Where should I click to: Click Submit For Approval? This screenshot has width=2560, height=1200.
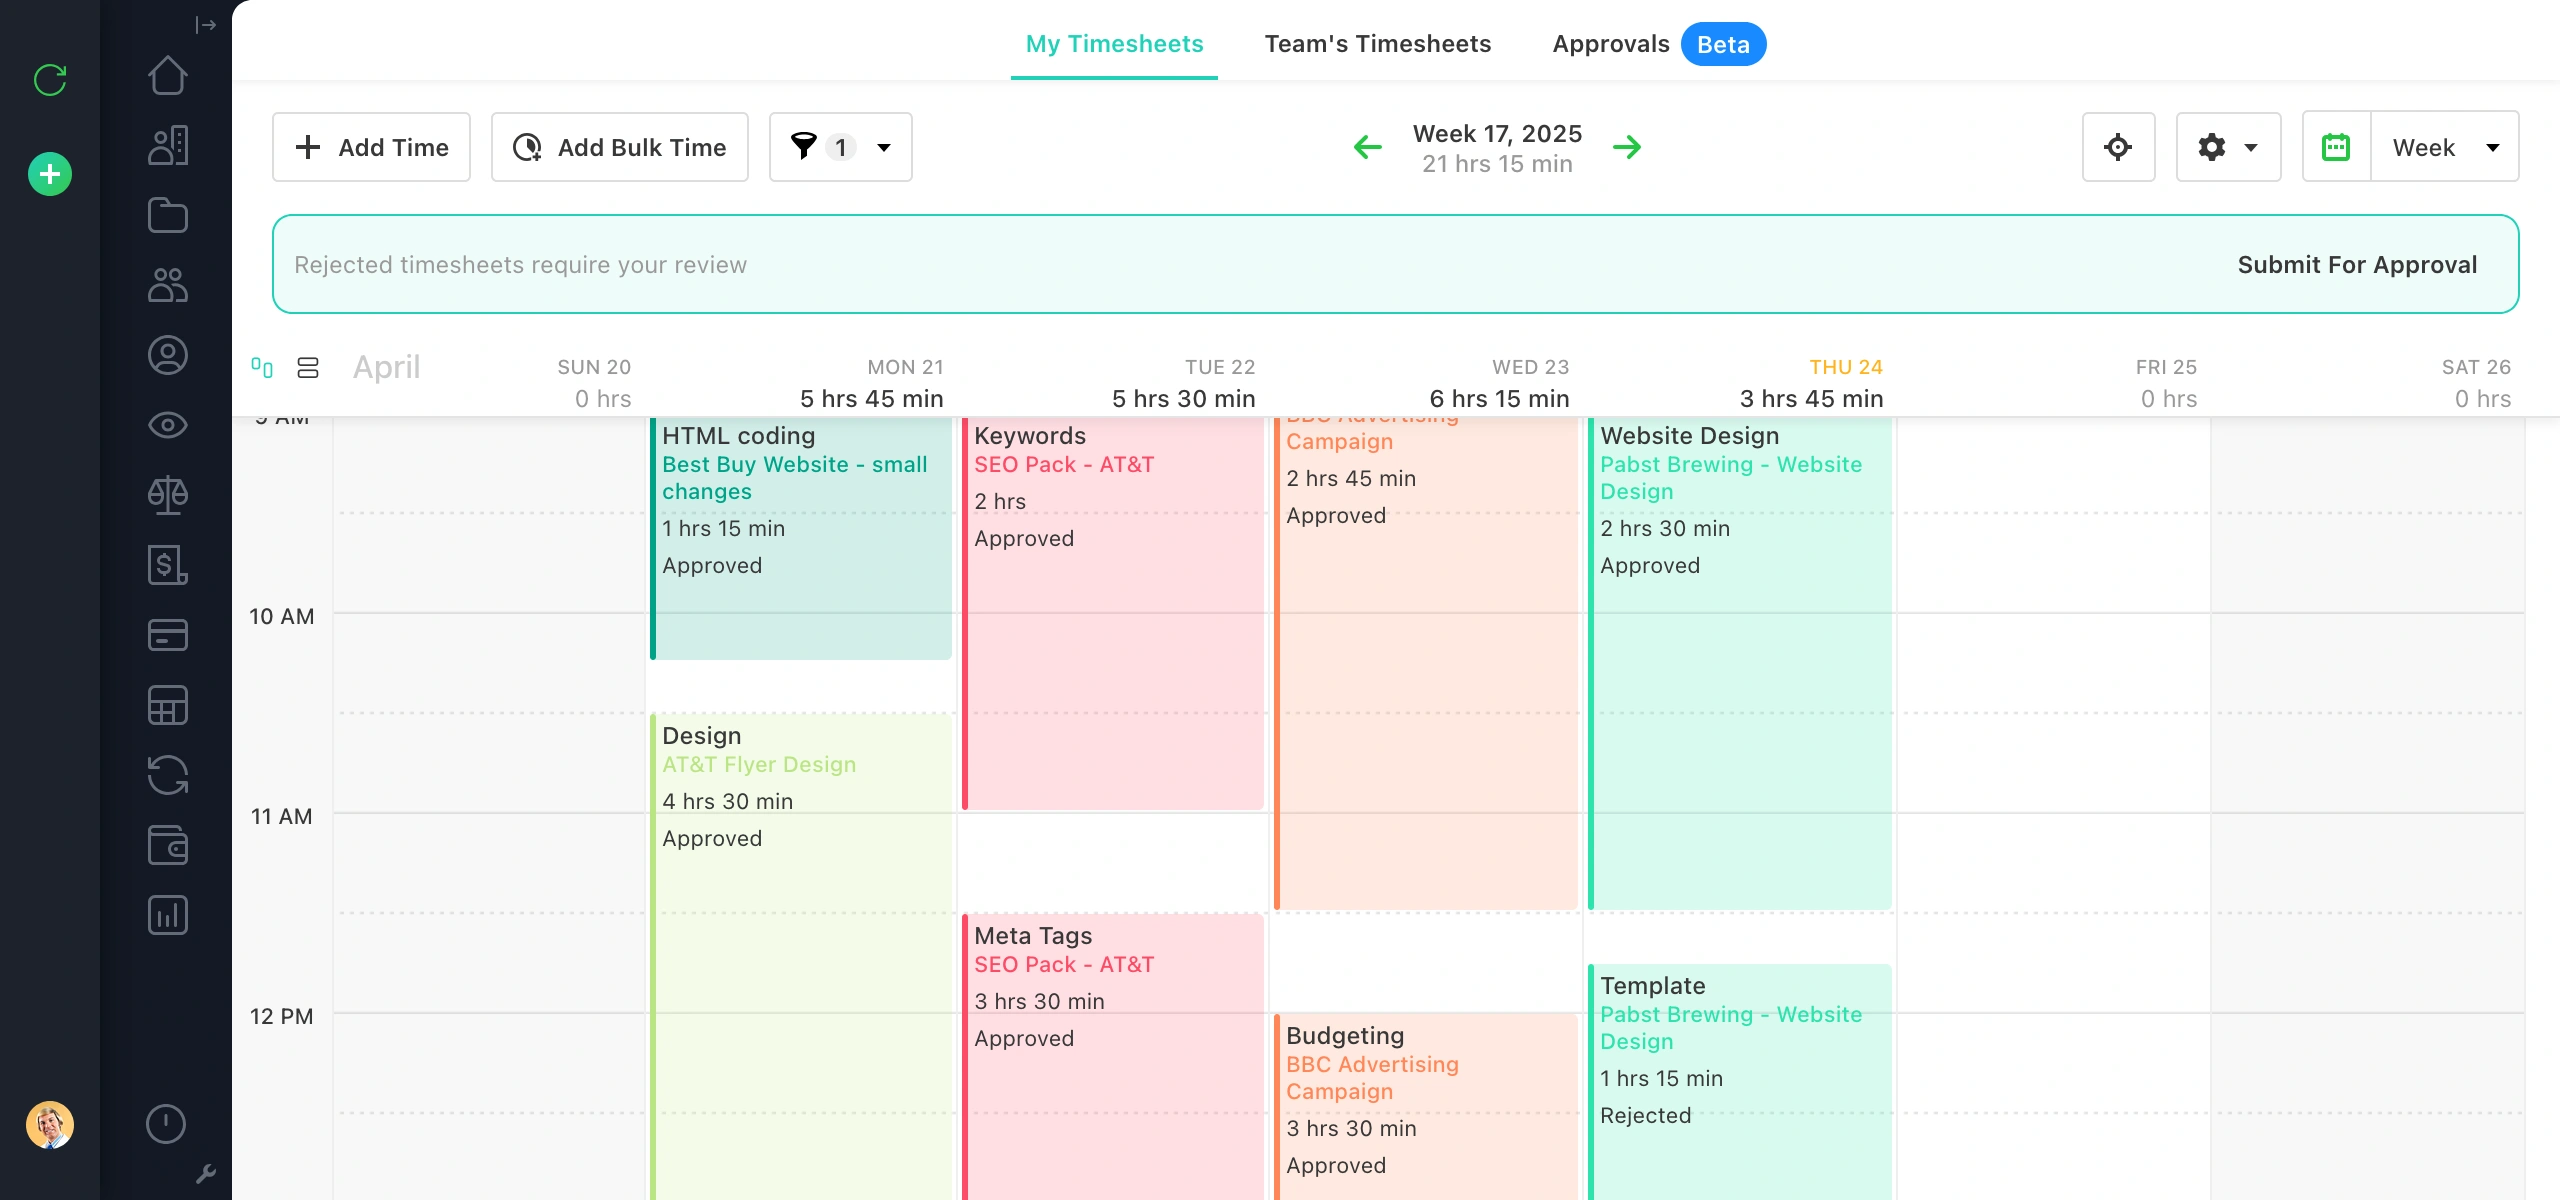tap(2356, 265)
